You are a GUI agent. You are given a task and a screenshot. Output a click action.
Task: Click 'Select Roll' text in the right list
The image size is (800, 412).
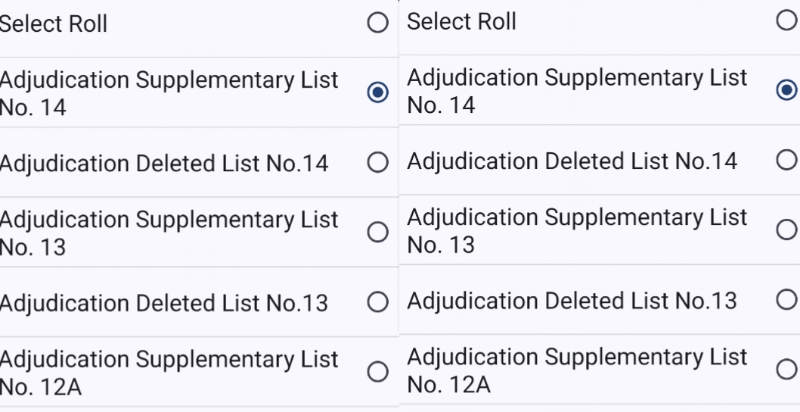pos(461,21)
